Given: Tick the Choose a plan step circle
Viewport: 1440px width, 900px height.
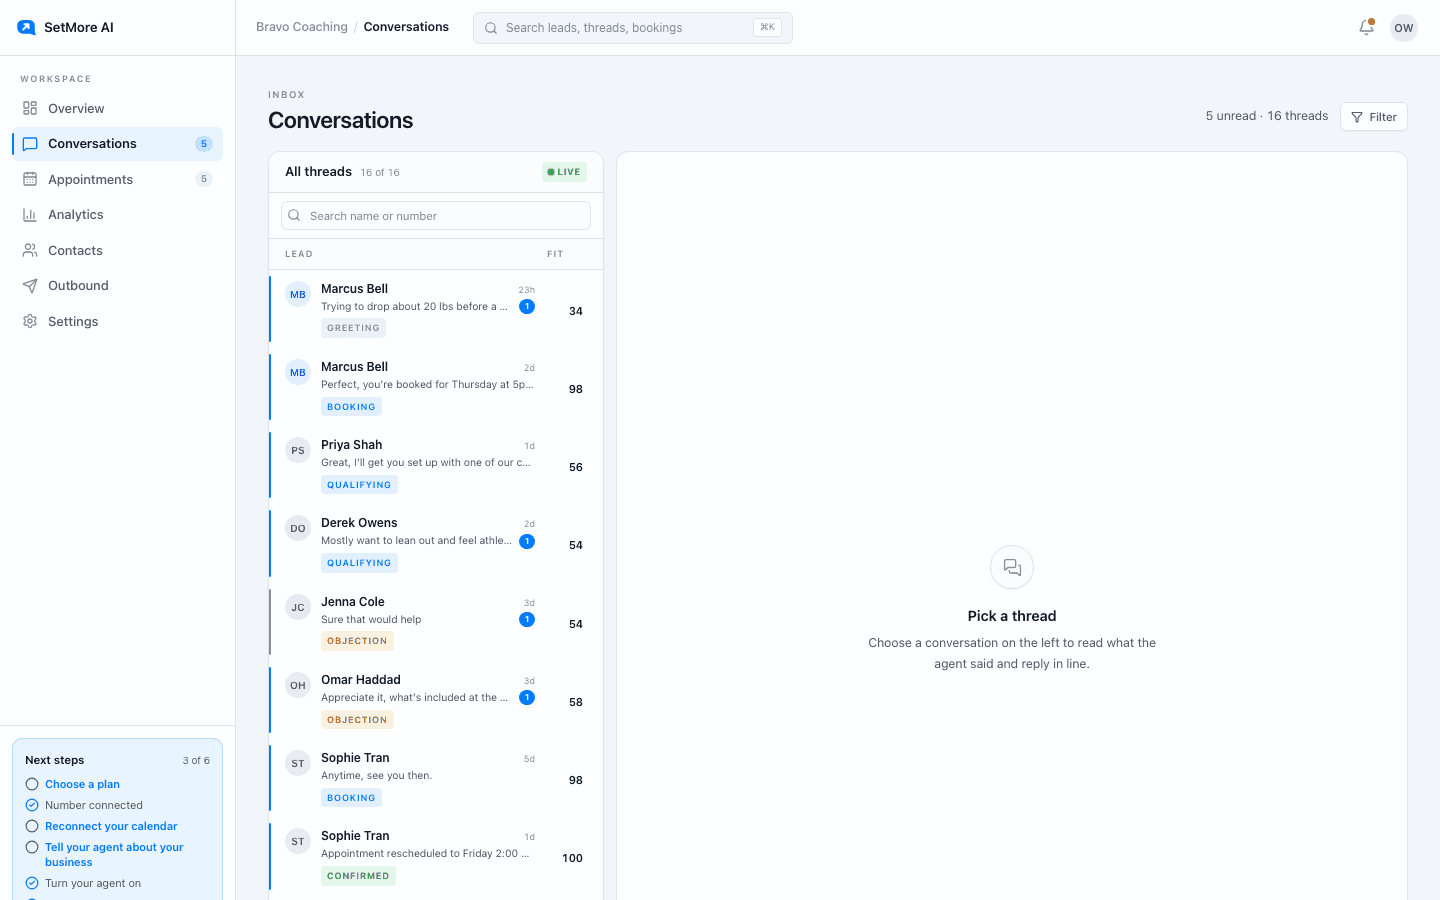Looking at the screenshot, I should point(32,784).
